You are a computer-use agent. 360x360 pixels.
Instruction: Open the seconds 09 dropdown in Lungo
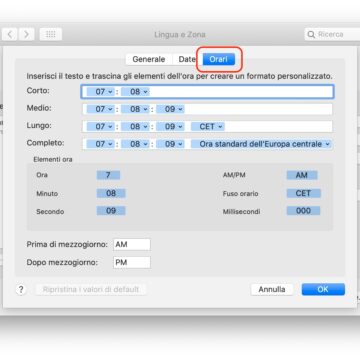170,127
